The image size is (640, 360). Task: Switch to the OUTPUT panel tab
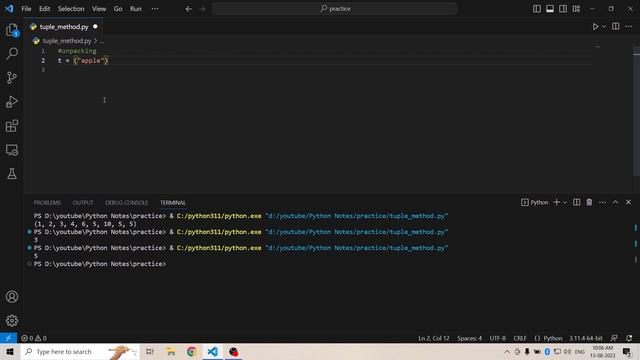coord(83,202)
